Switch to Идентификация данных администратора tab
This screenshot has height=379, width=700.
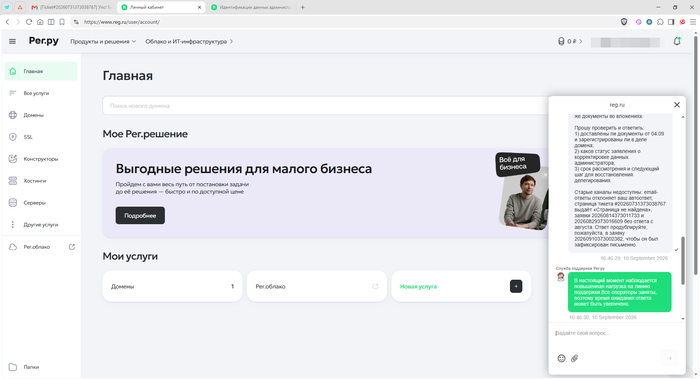coord(250,7)
